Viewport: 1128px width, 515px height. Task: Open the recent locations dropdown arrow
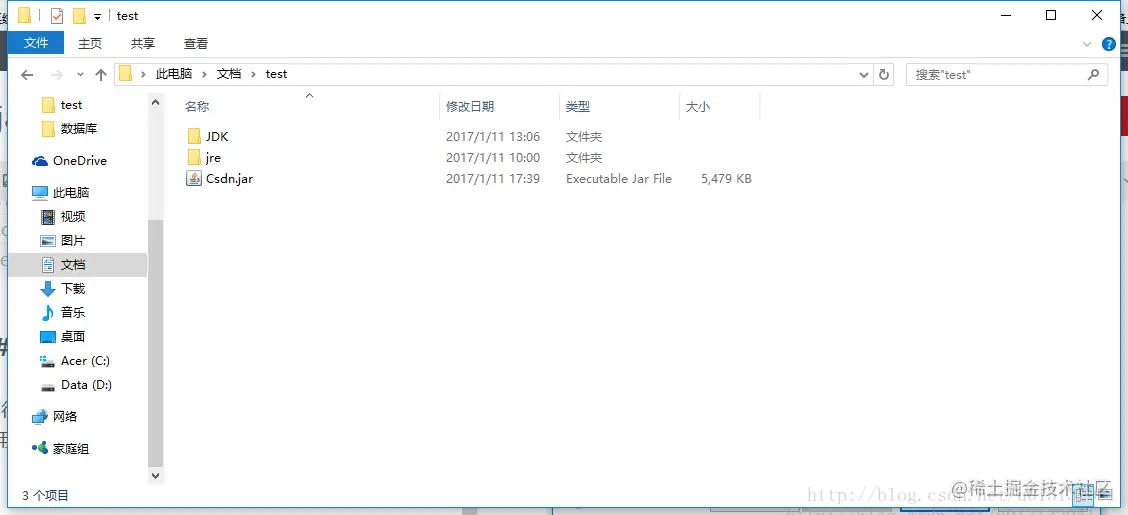tap(80, 74)
